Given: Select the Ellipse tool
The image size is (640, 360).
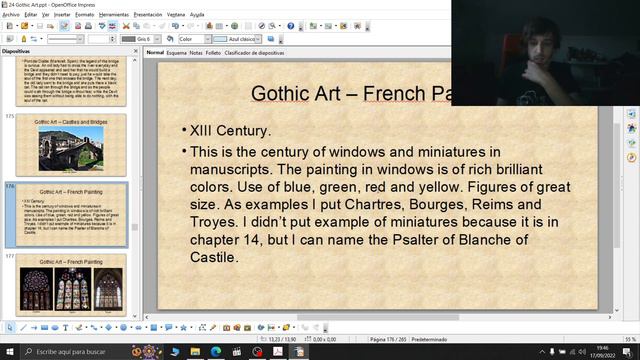Looking at the screenshot, I should (55, 327).
